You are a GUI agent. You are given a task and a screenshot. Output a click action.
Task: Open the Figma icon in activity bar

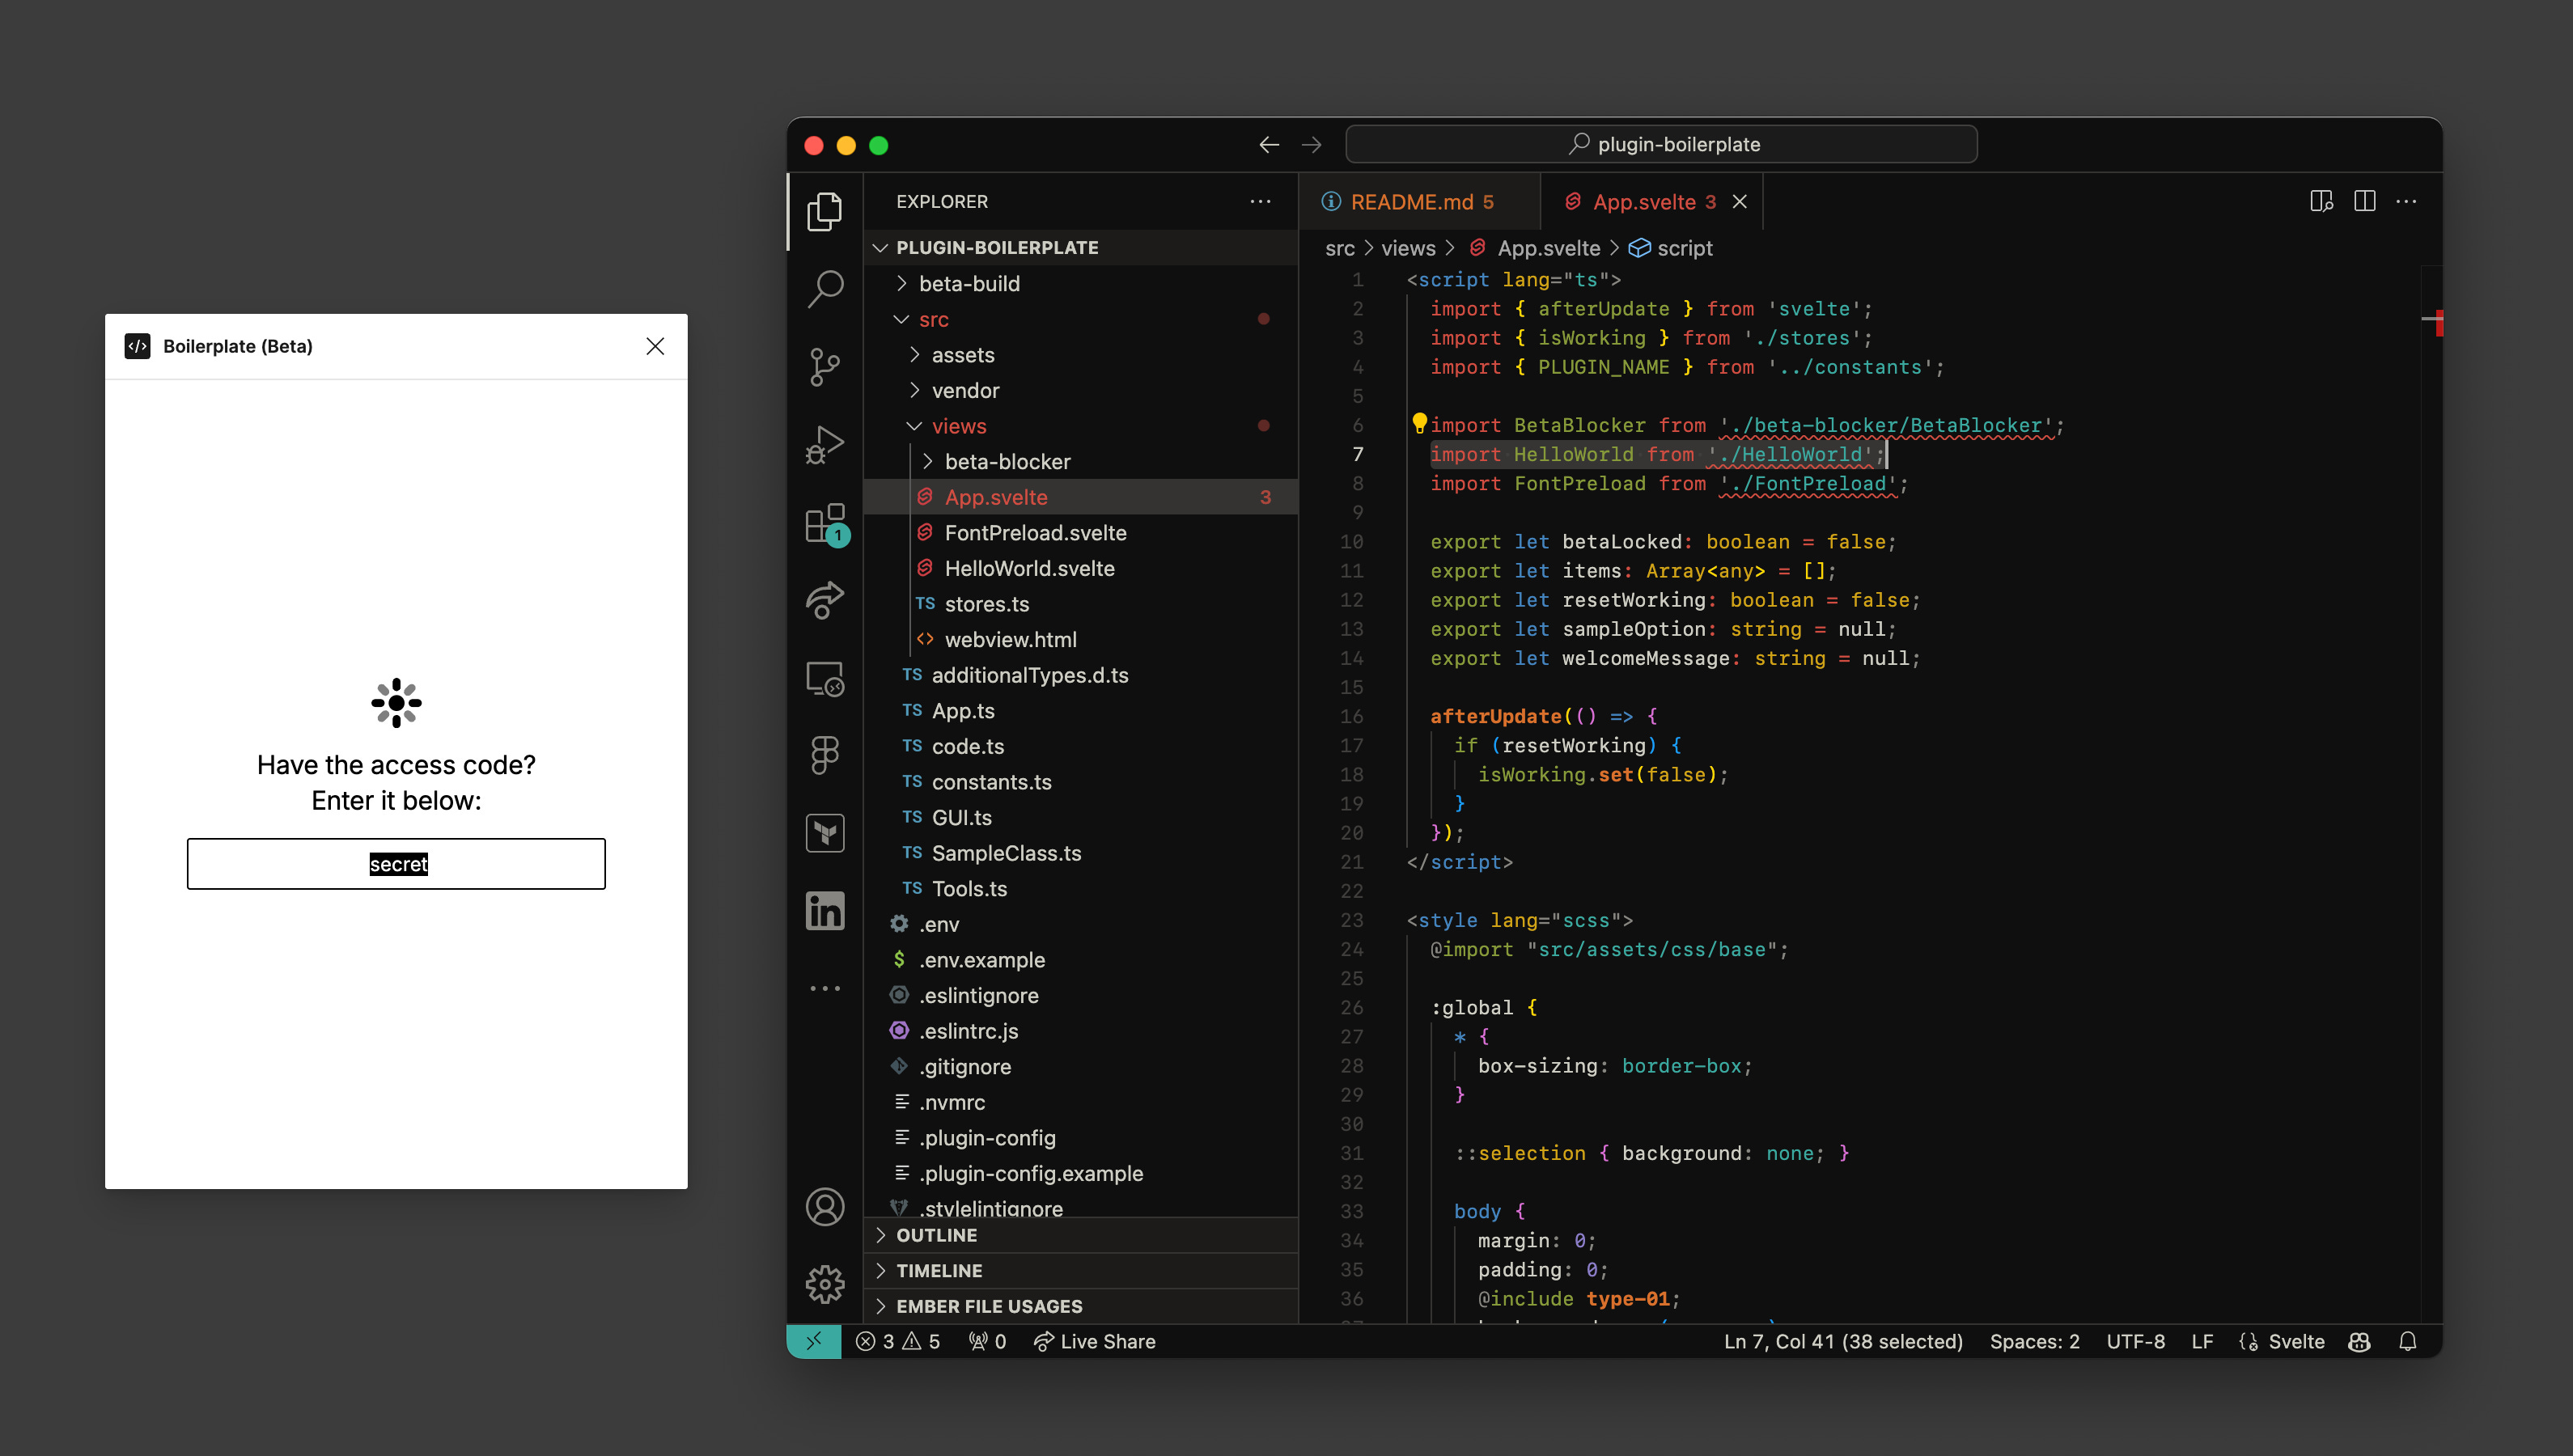[x=824, y=755]
